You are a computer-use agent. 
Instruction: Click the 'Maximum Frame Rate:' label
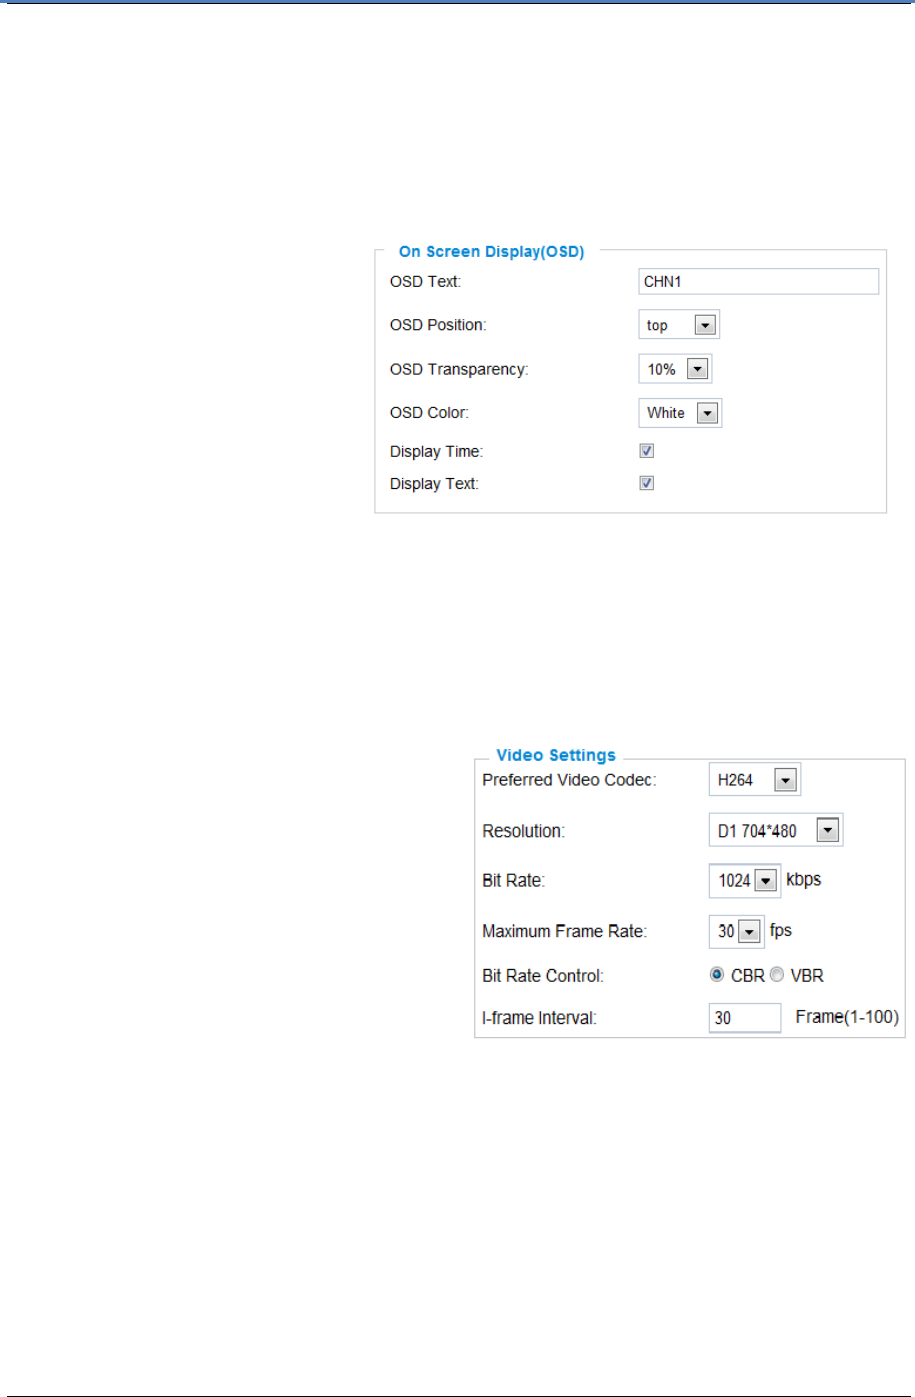tap(564, 931)
